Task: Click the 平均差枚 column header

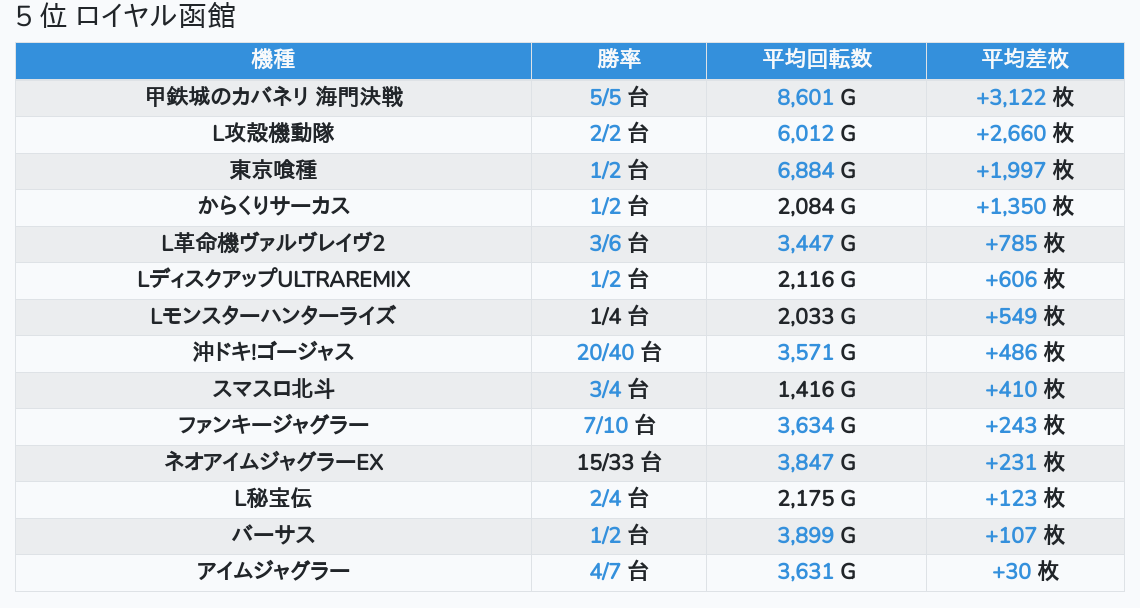Action: coord(1024,60)
